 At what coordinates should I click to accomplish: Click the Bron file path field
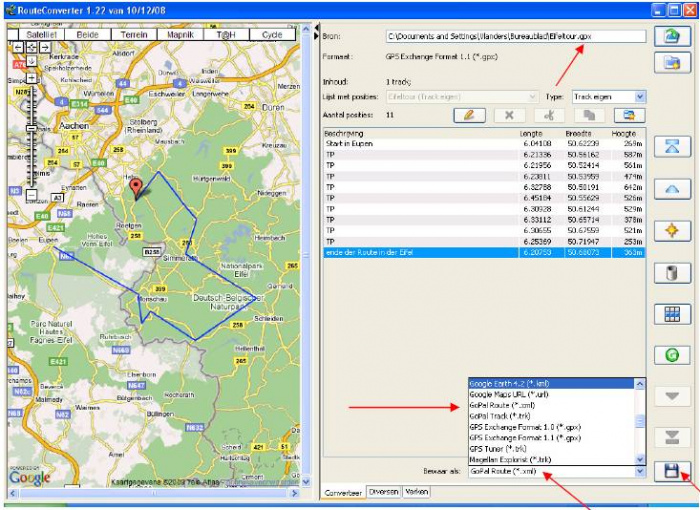516,36
